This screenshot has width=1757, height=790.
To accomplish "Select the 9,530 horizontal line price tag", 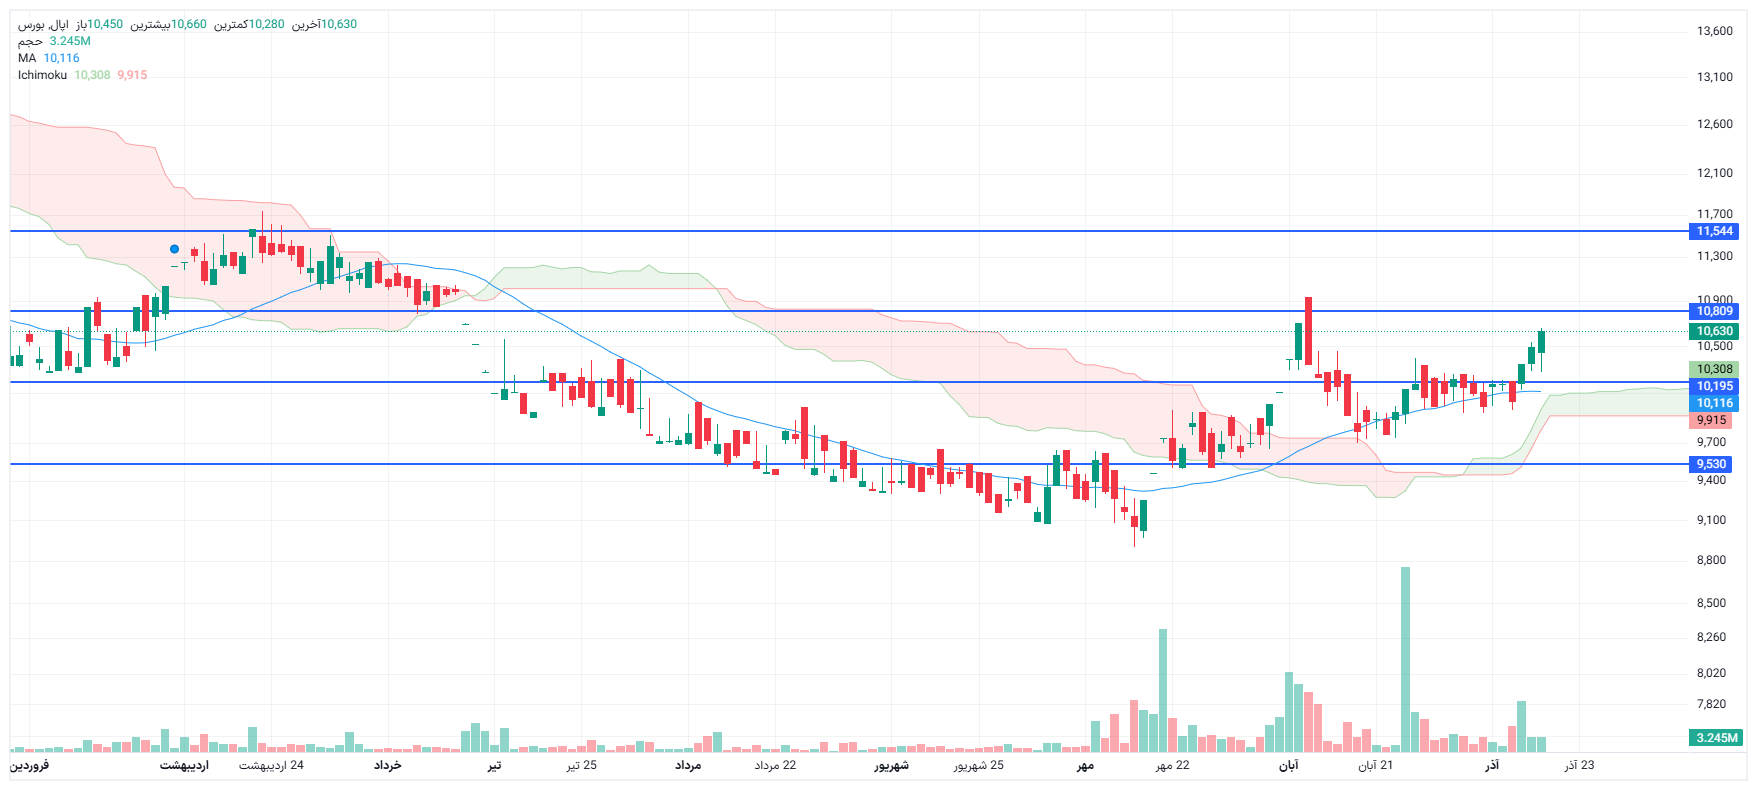I will (x=1711, y=464).
